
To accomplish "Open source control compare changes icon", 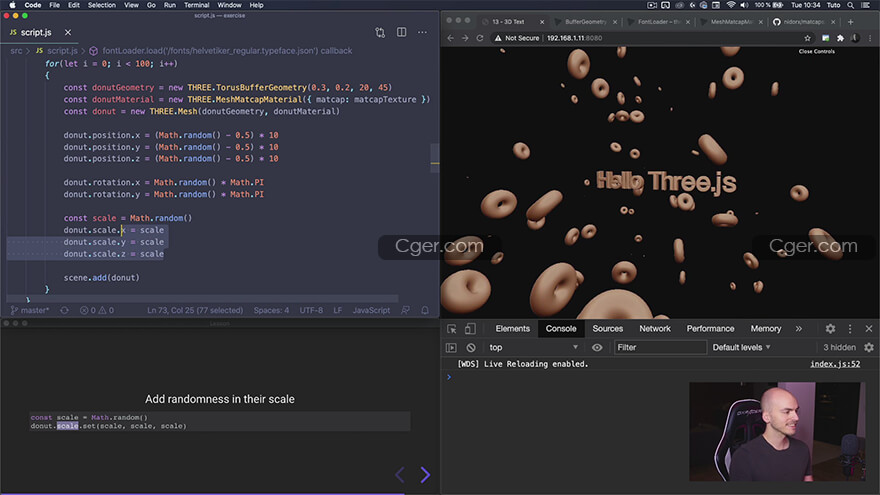I will [380, 33].
